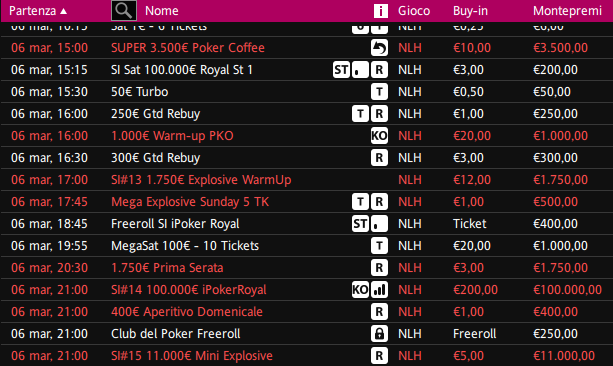Select SI#15 11.000€ Mini Explosive row
Image resolution: width=613 pixels, height=366 pixels.
[x=306, y=356]
